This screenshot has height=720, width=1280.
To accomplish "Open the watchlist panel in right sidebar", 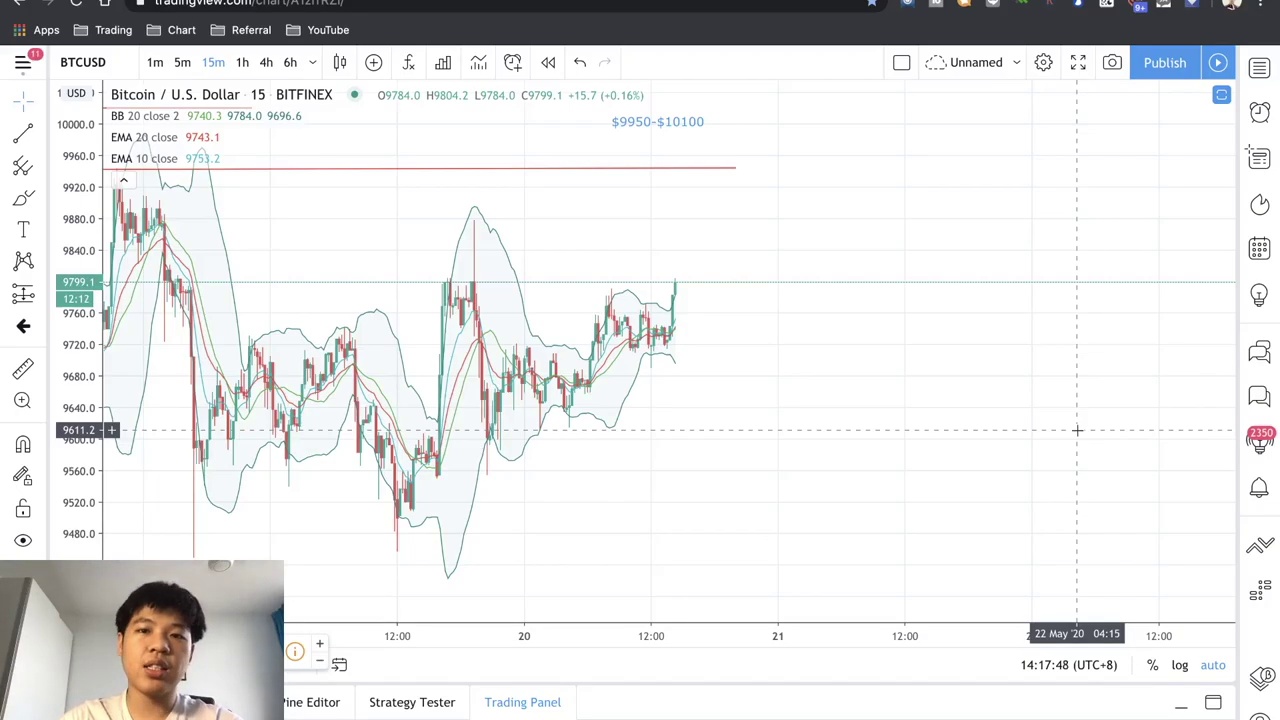I will point(1259,67).
